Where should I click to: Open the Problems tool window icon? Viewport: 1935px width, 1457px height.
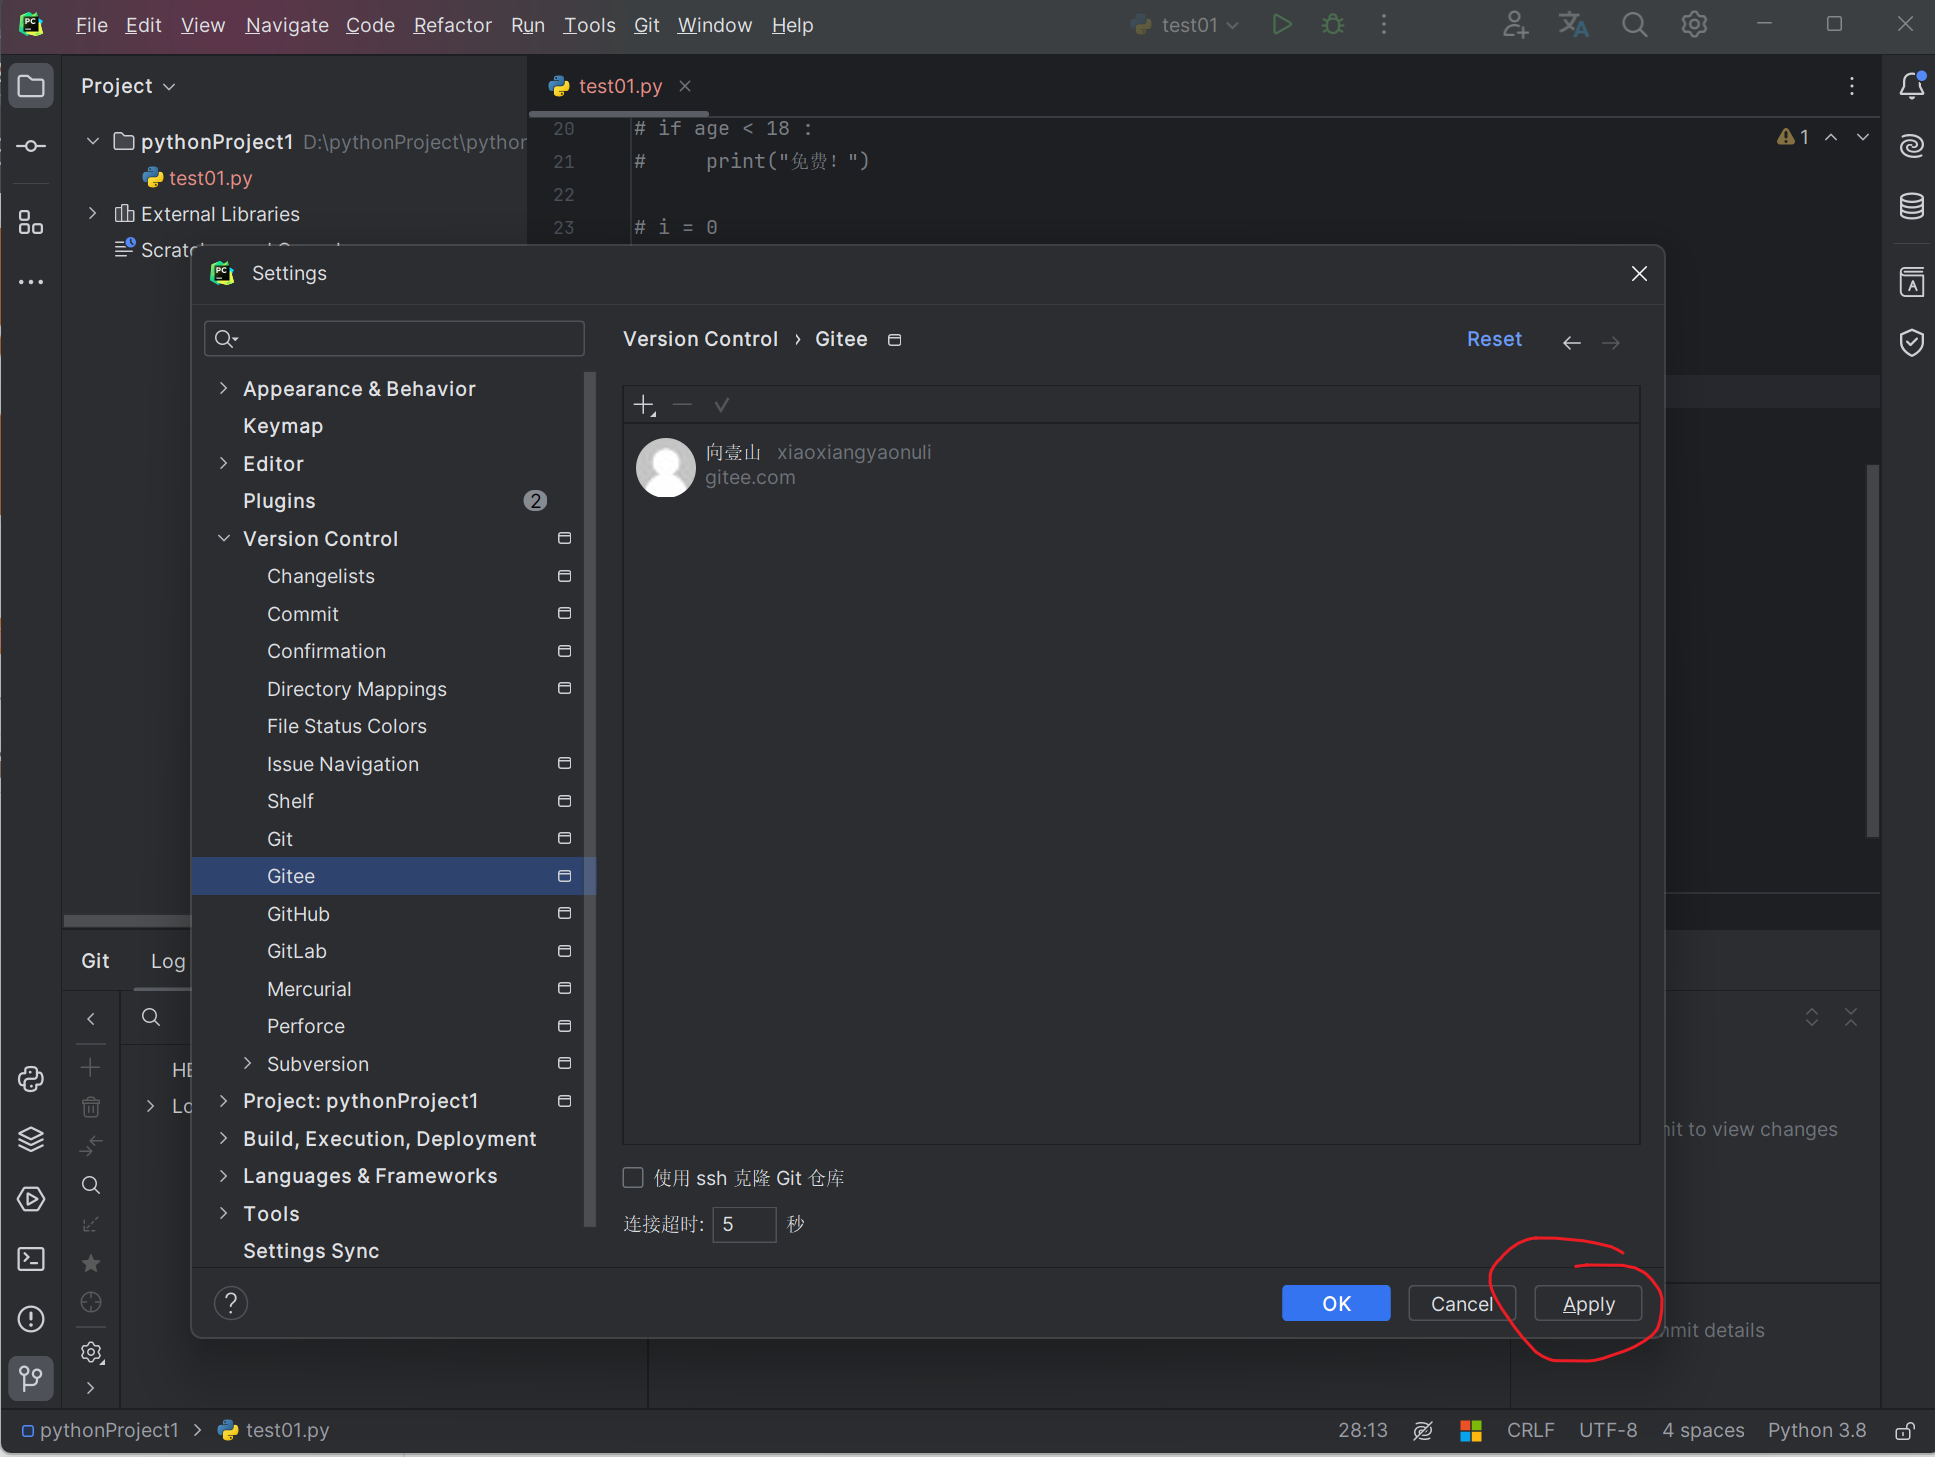tap(31, 1319)
